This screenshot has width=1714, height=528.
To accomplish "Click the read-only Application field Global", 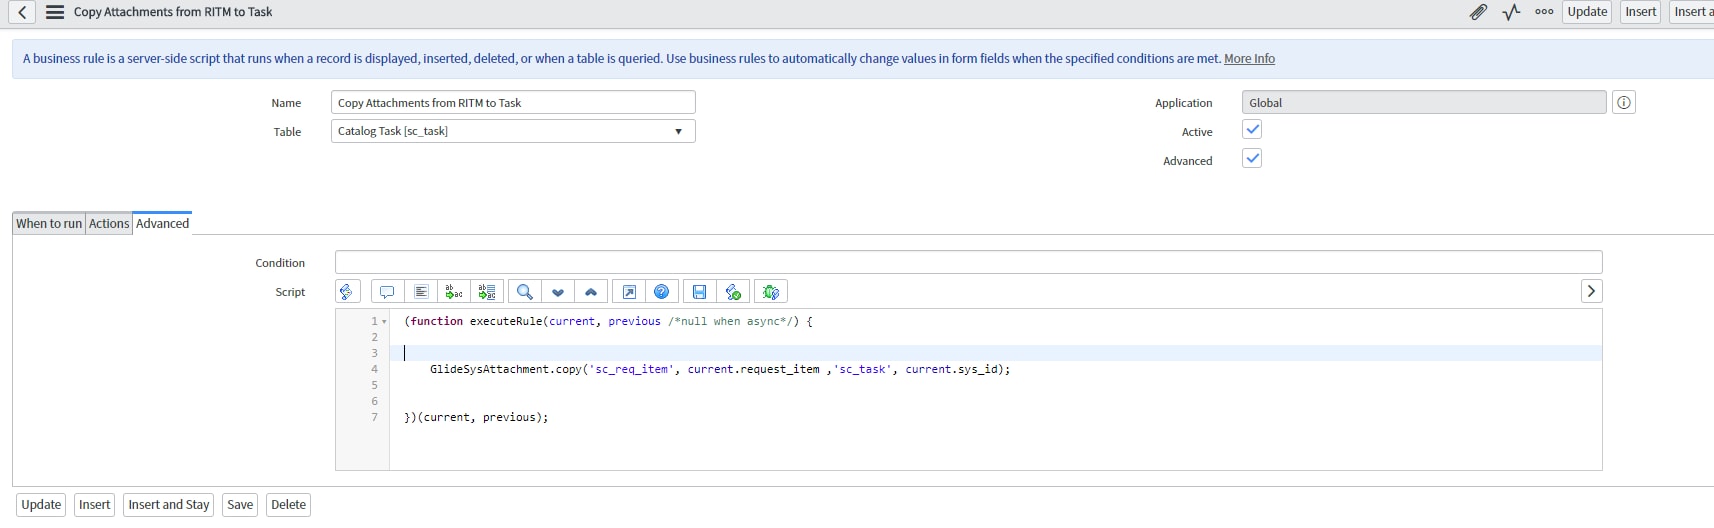I will pyautogui.click(x=1424, y=102).
